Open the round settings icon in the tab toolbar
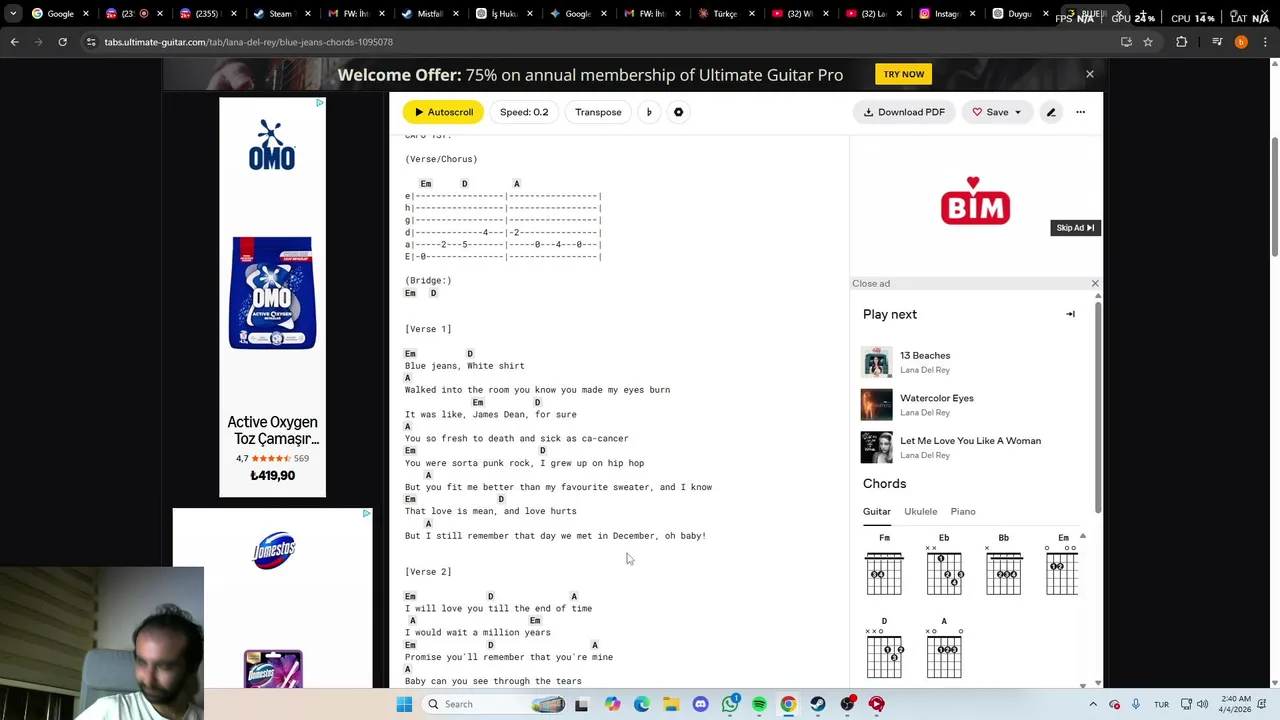The height and width of the screenshot is (720, 1280). [x=678, y=112]
